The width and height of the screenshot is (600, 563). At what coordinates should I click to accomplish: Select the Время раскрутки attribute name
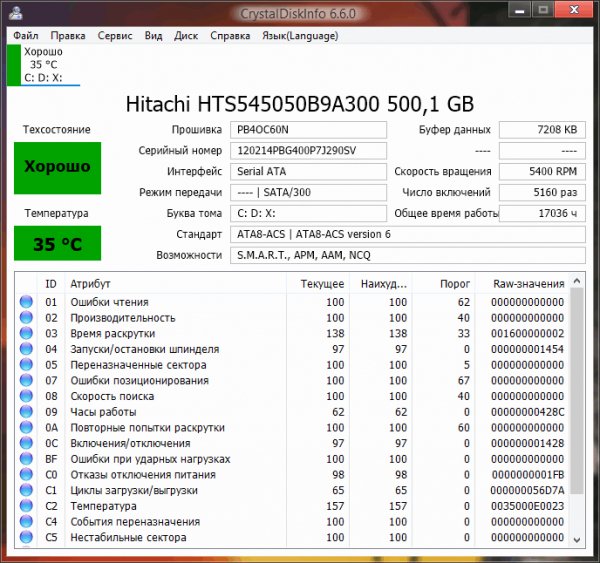113,333
